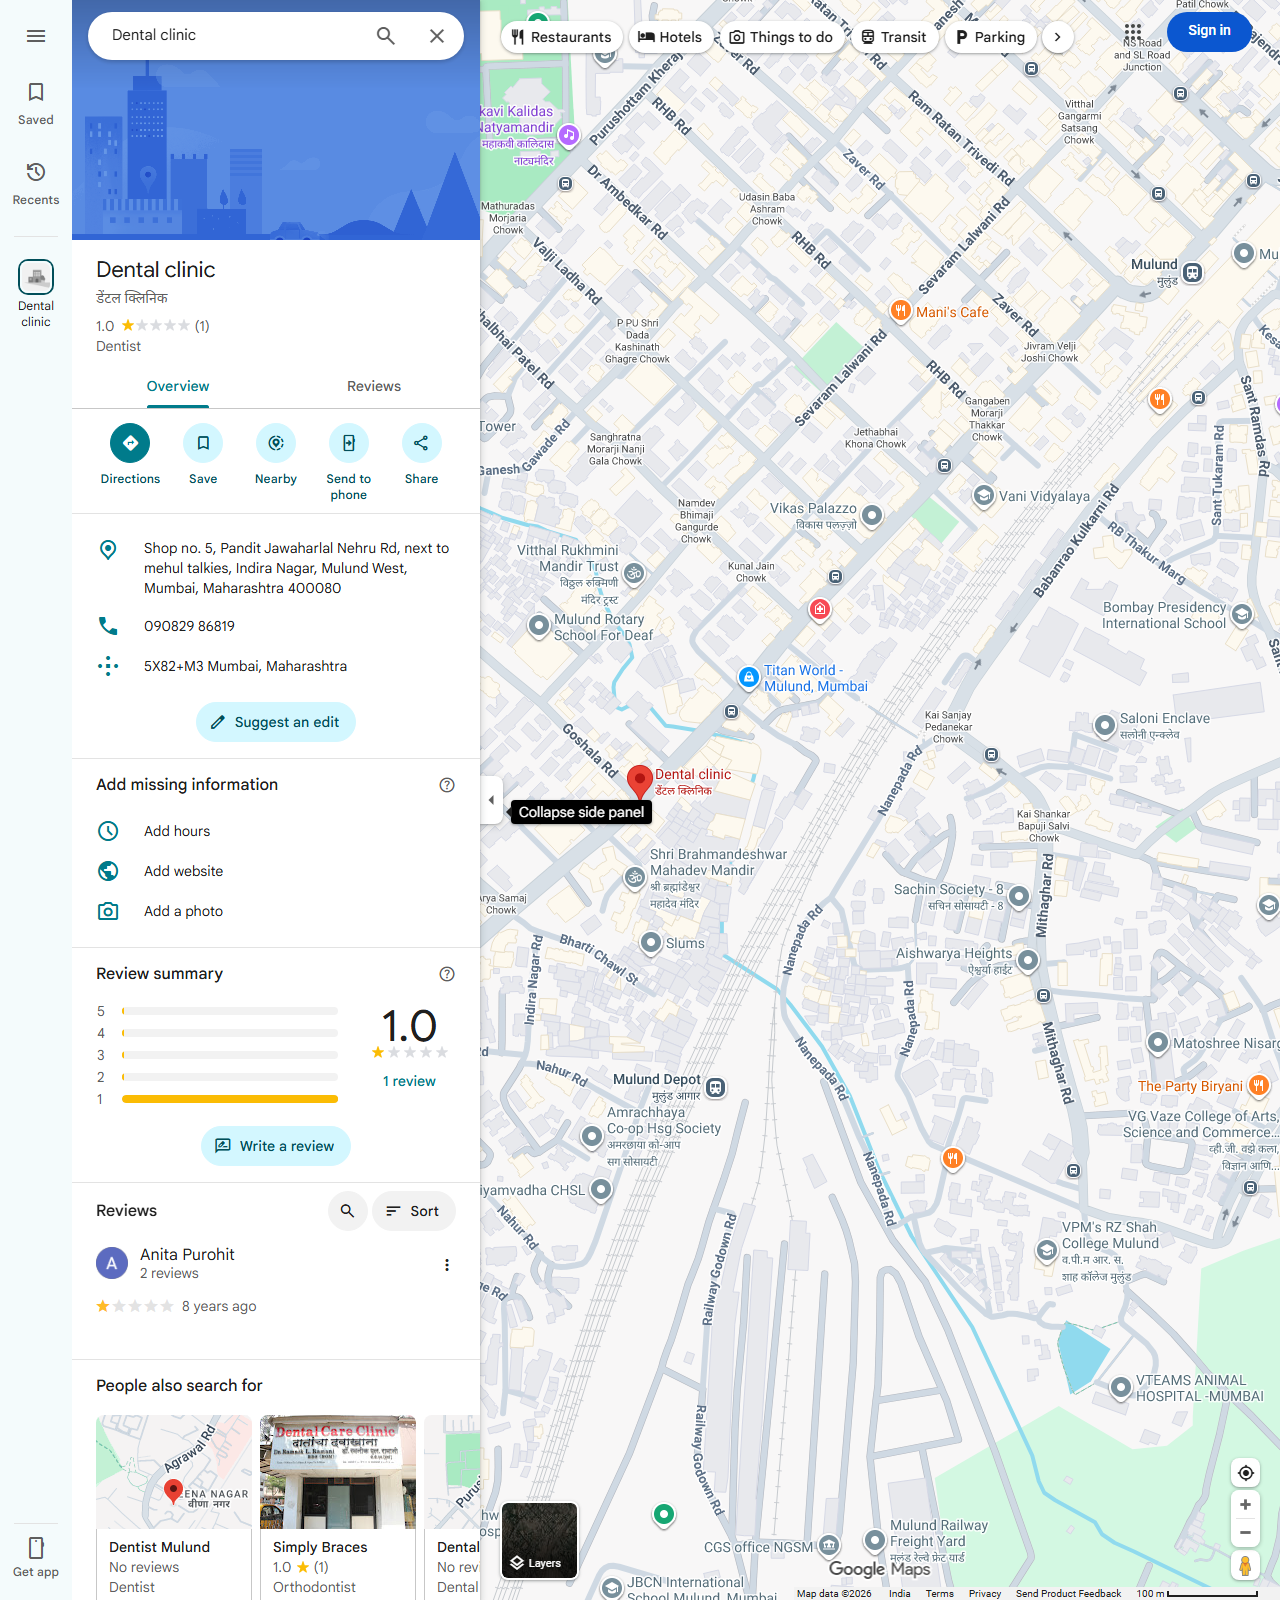Viewport: 1280px width, 1600px height.
Task: Show your location button
Action: tap(1245, 1473)
